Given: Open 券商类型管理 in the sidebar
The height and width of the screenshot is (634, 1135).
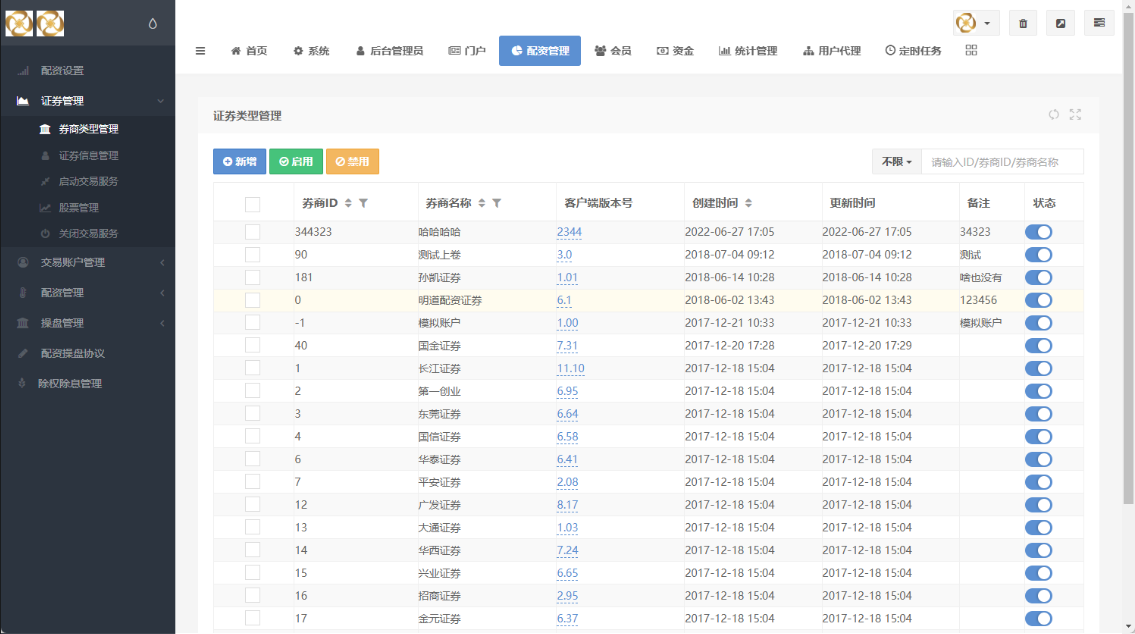Looking at the screenshot, I should coord(88,129).
